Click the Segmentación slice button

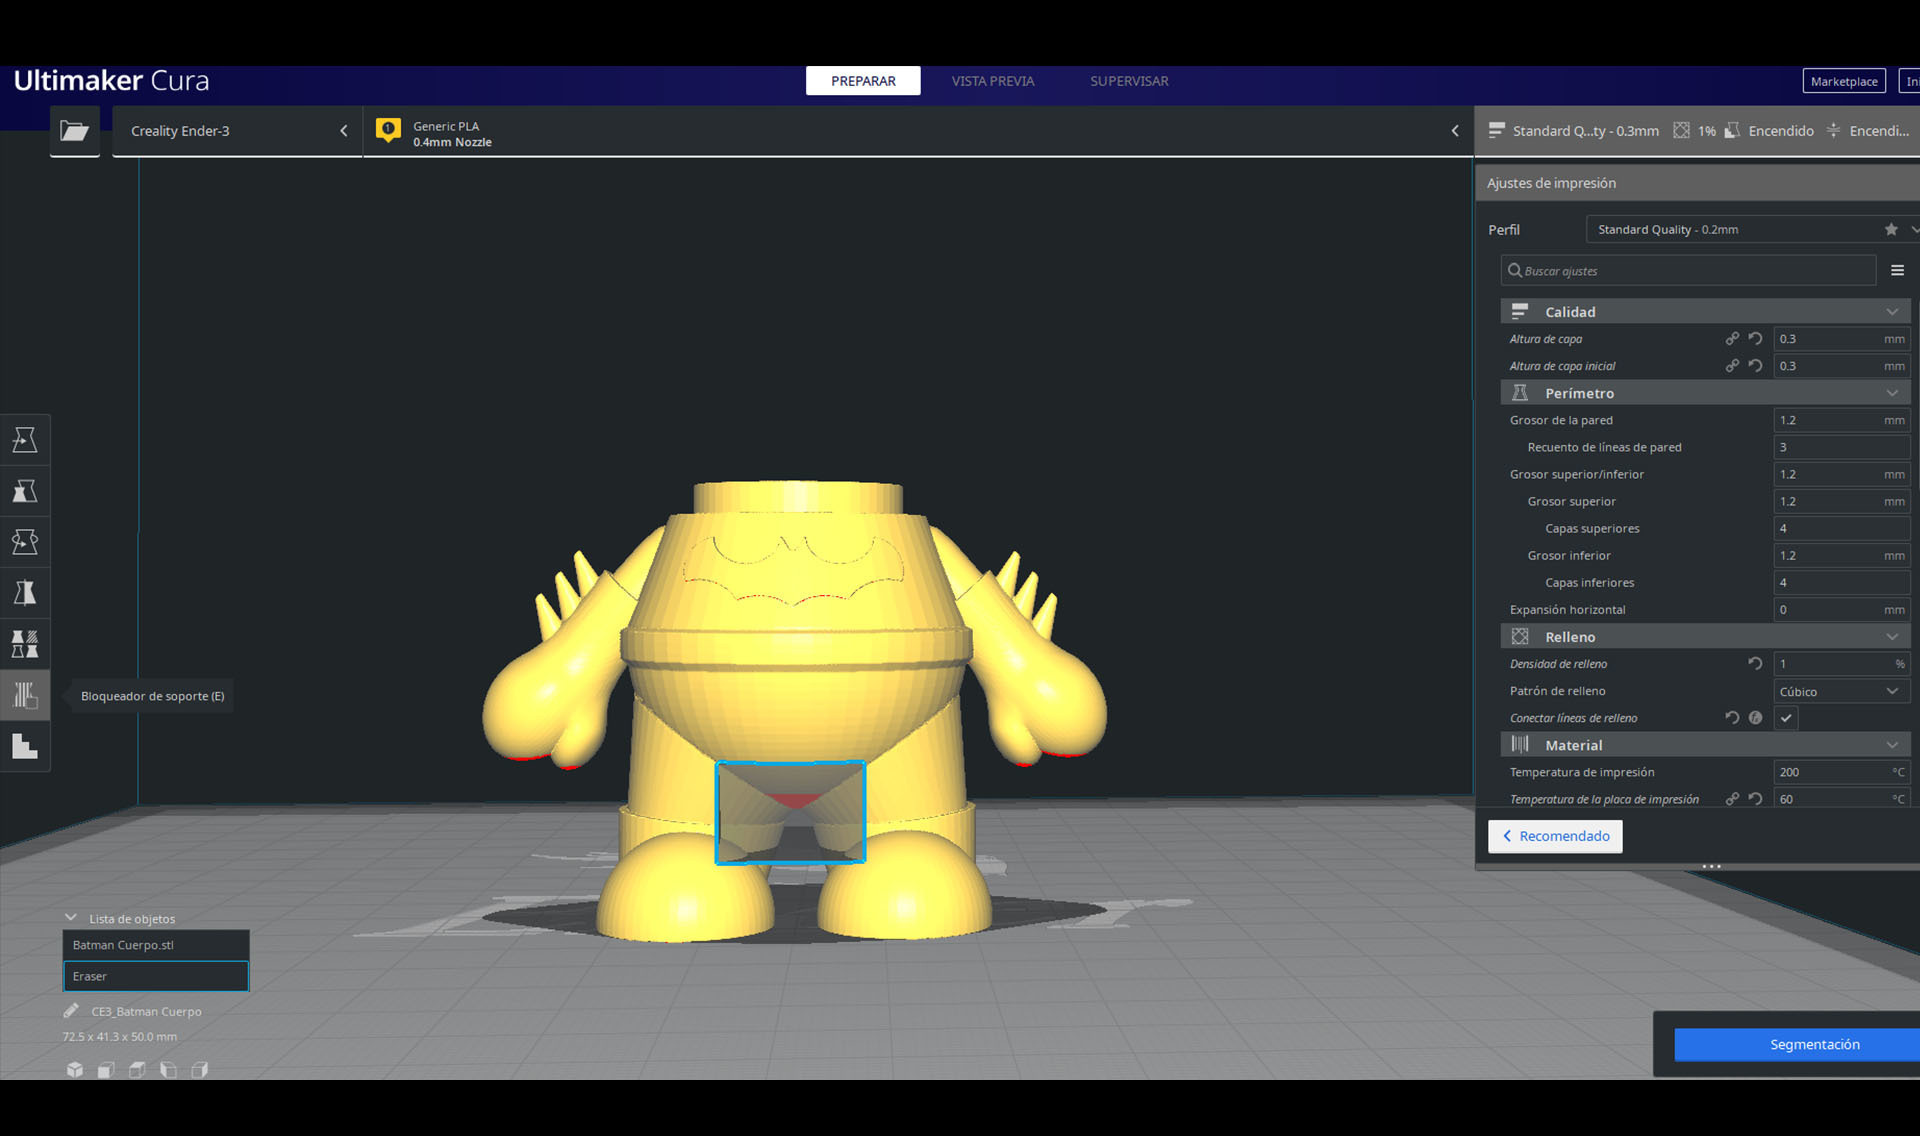(x=1797, y=1044)
